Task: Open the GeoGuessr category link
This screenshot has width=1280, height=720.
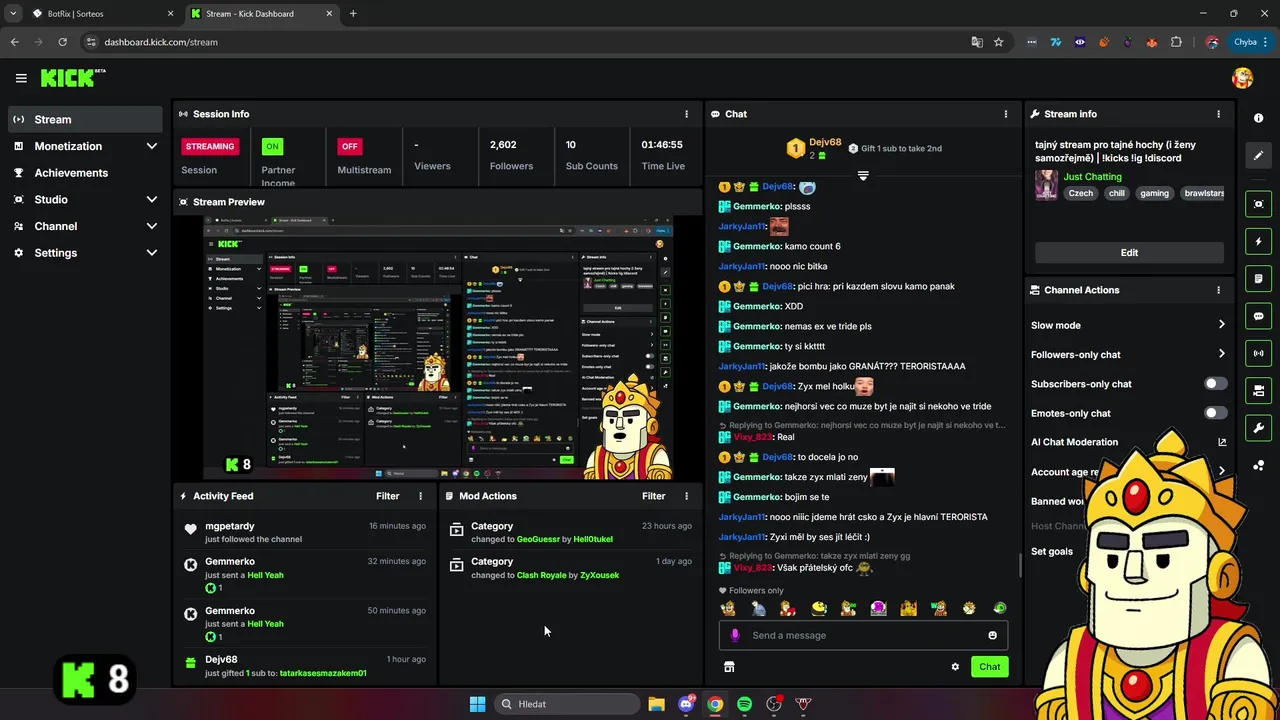Action: click(x=536, y=539)
